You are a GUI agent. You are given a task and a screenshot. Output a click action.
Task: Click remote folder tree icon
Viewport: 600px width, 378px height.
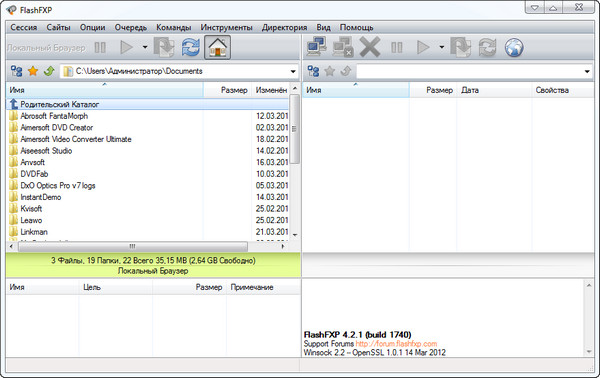[313, 71]
